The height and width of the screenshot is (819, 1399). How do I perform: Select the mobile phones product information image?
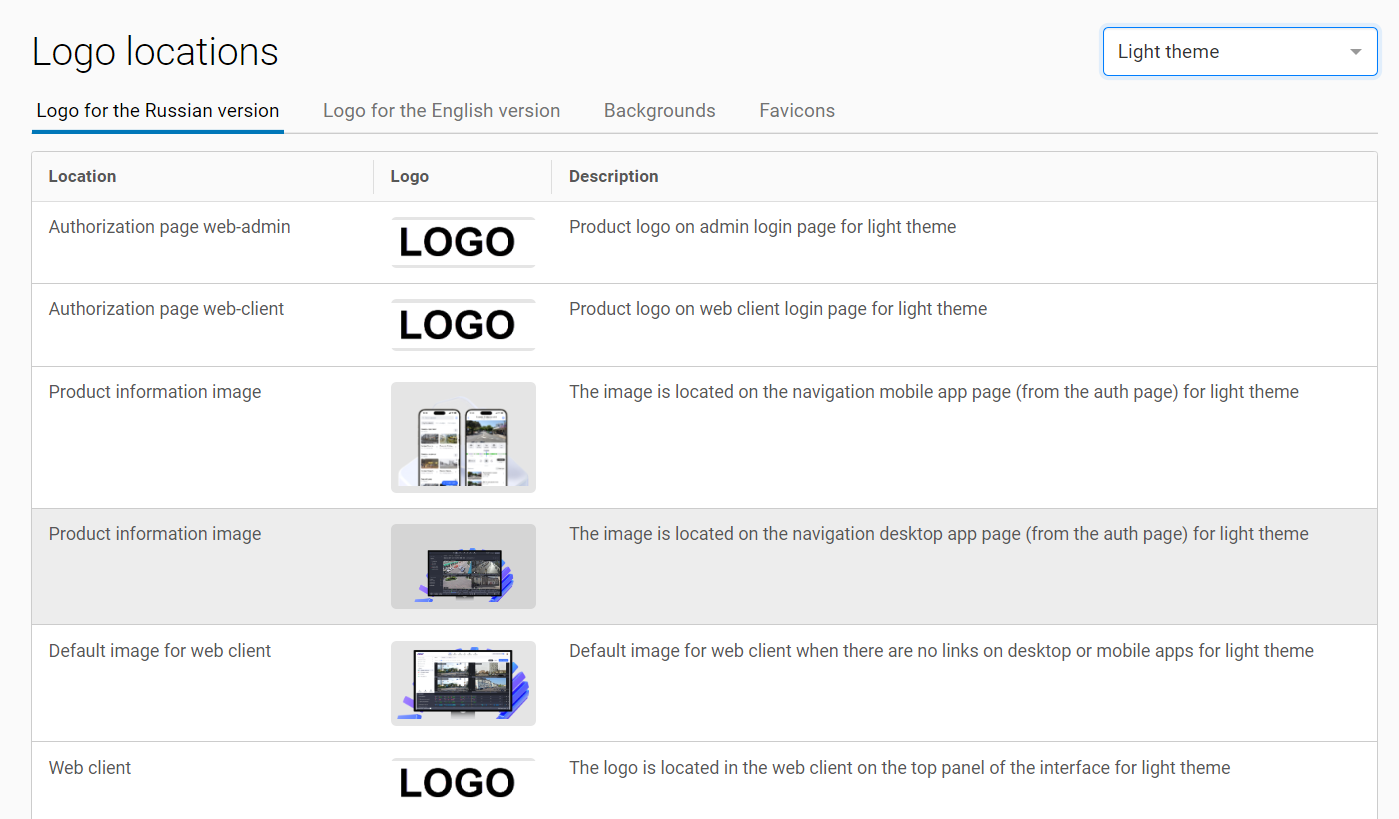click(463, 437)
